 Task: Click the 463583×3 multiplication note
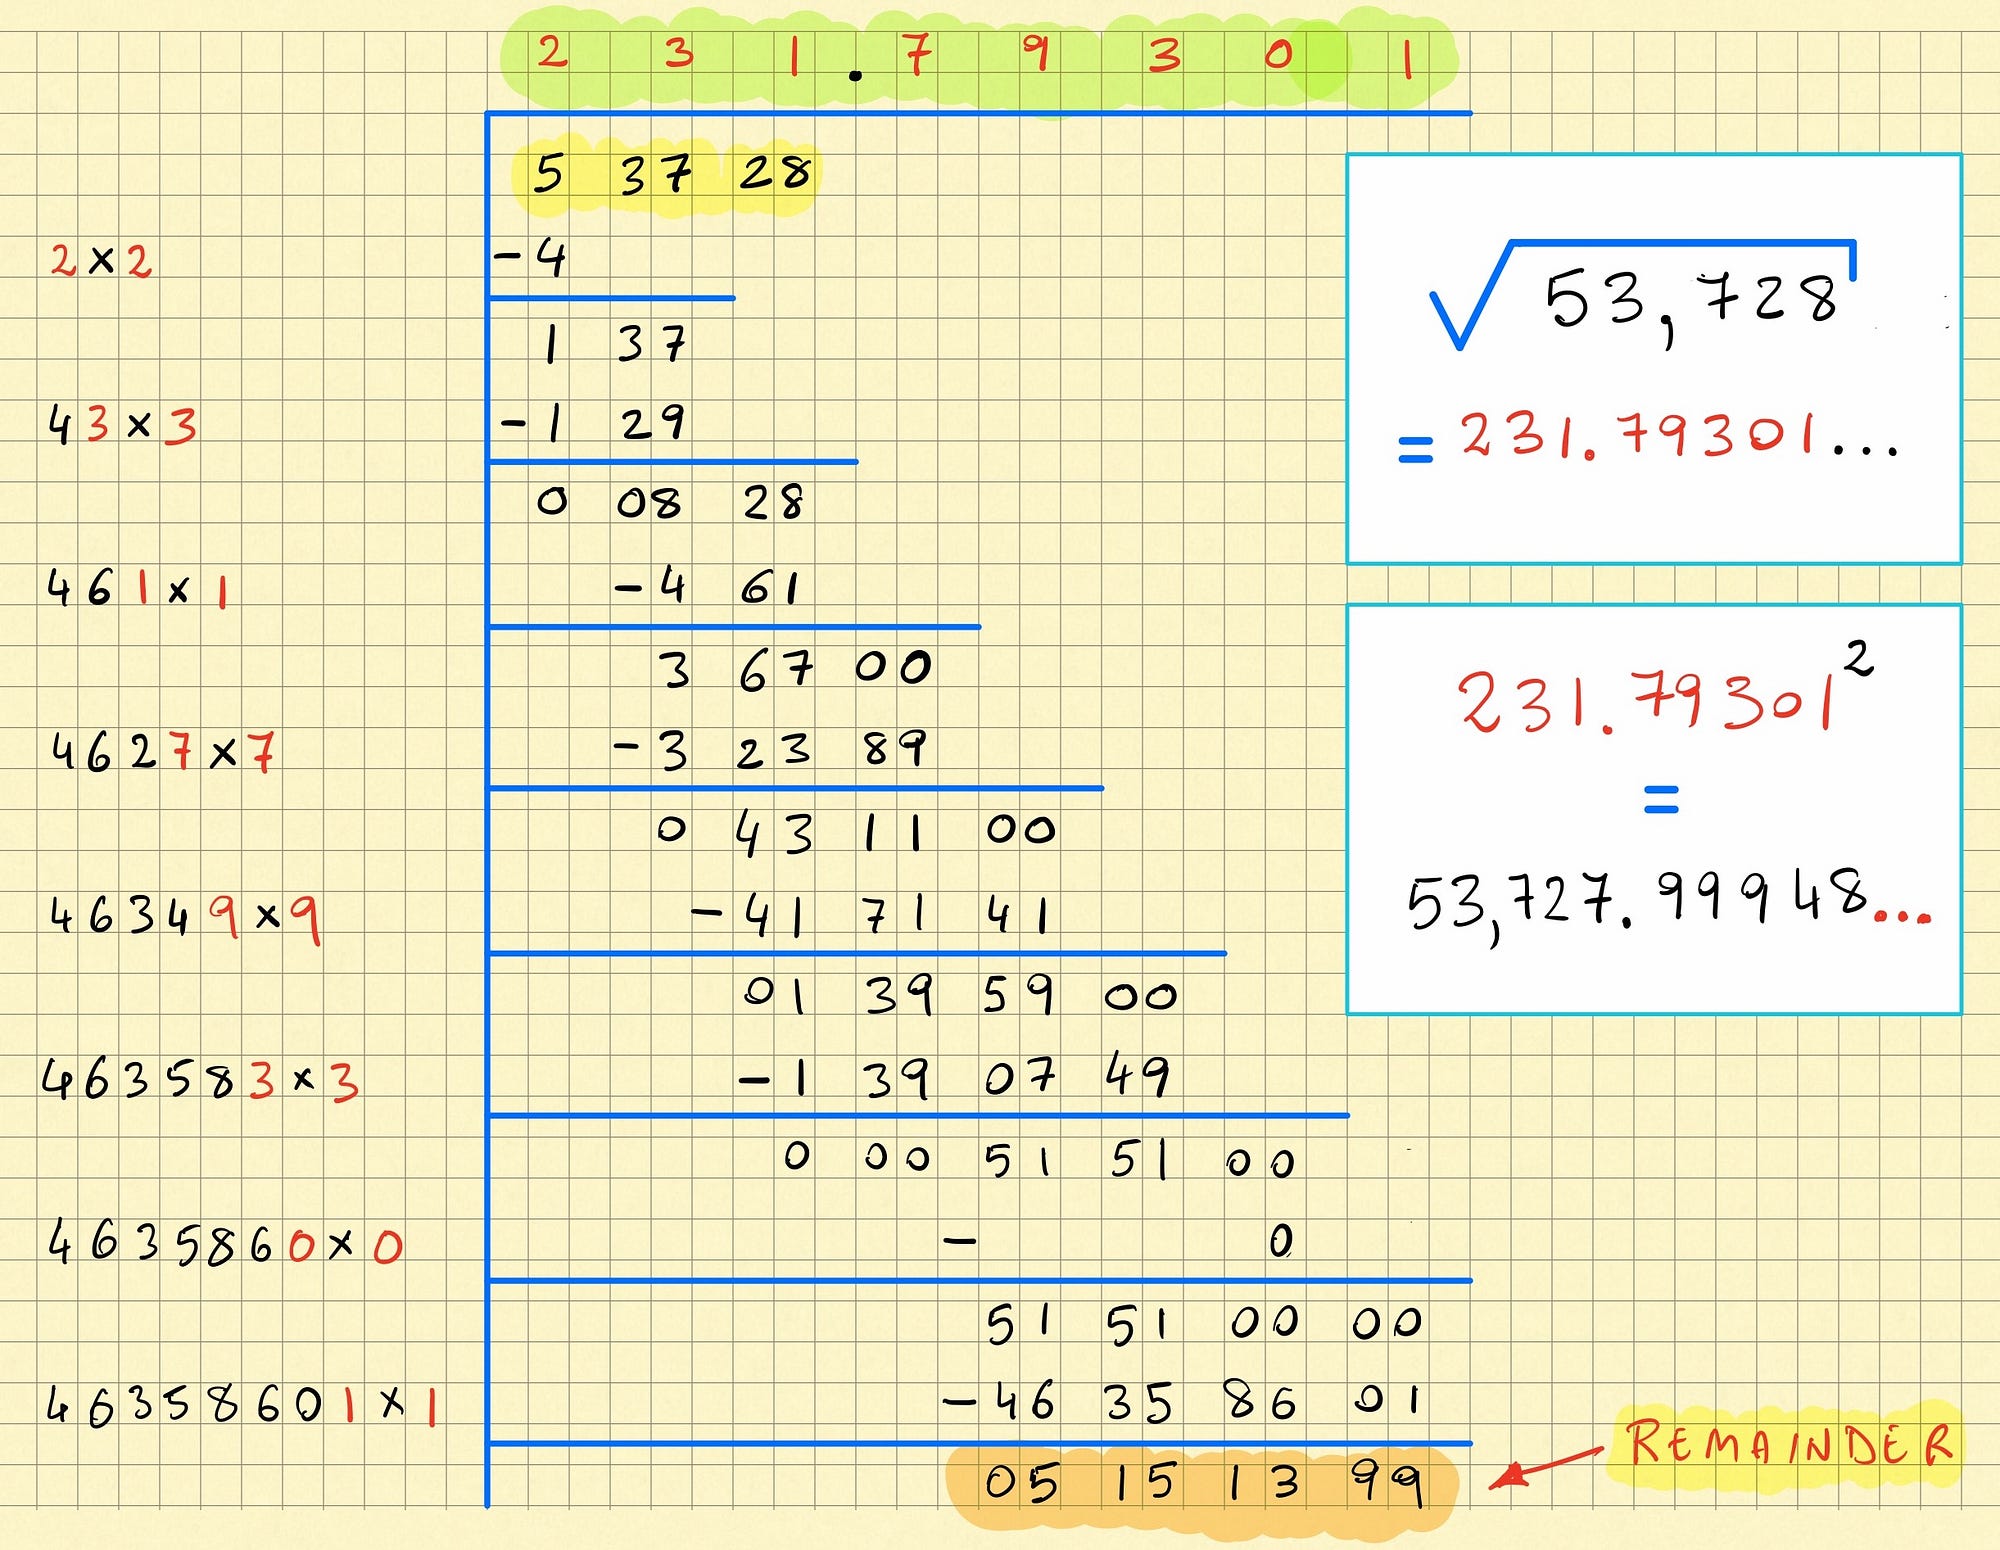pyautogui.click(x=200, y=1080)
